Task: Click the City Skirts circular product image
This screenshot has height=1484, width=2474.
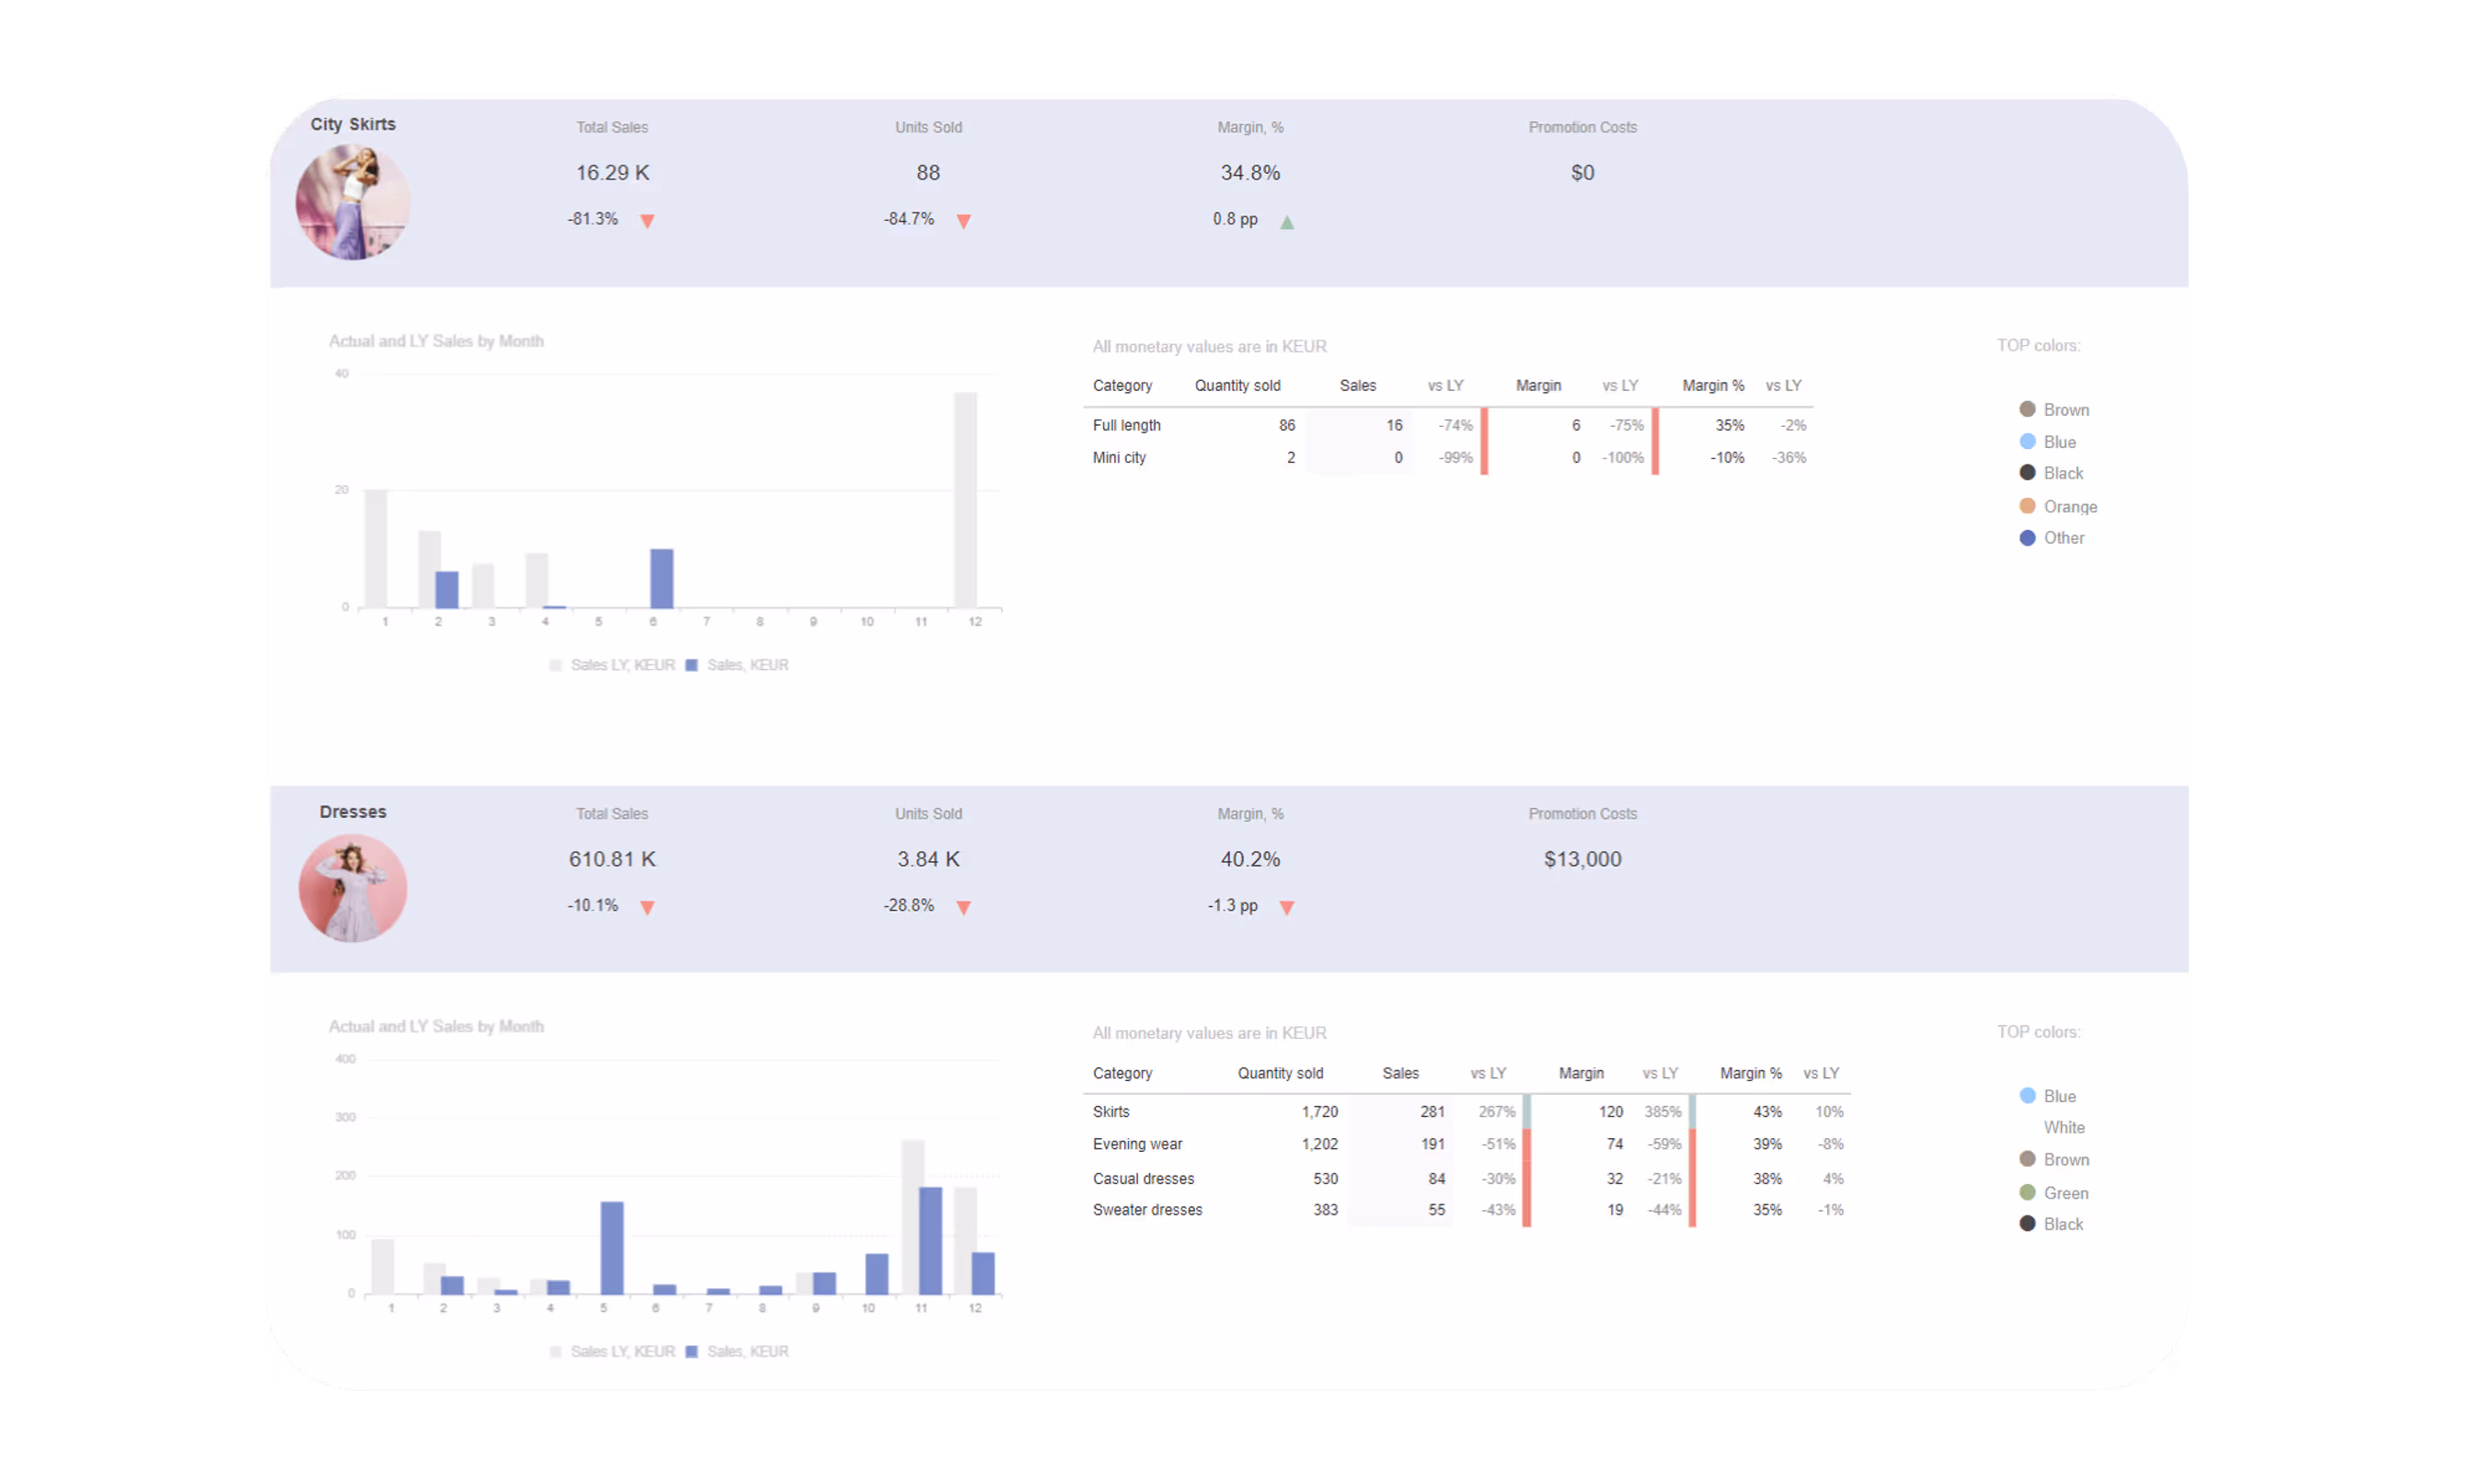Action: (352, 203)
